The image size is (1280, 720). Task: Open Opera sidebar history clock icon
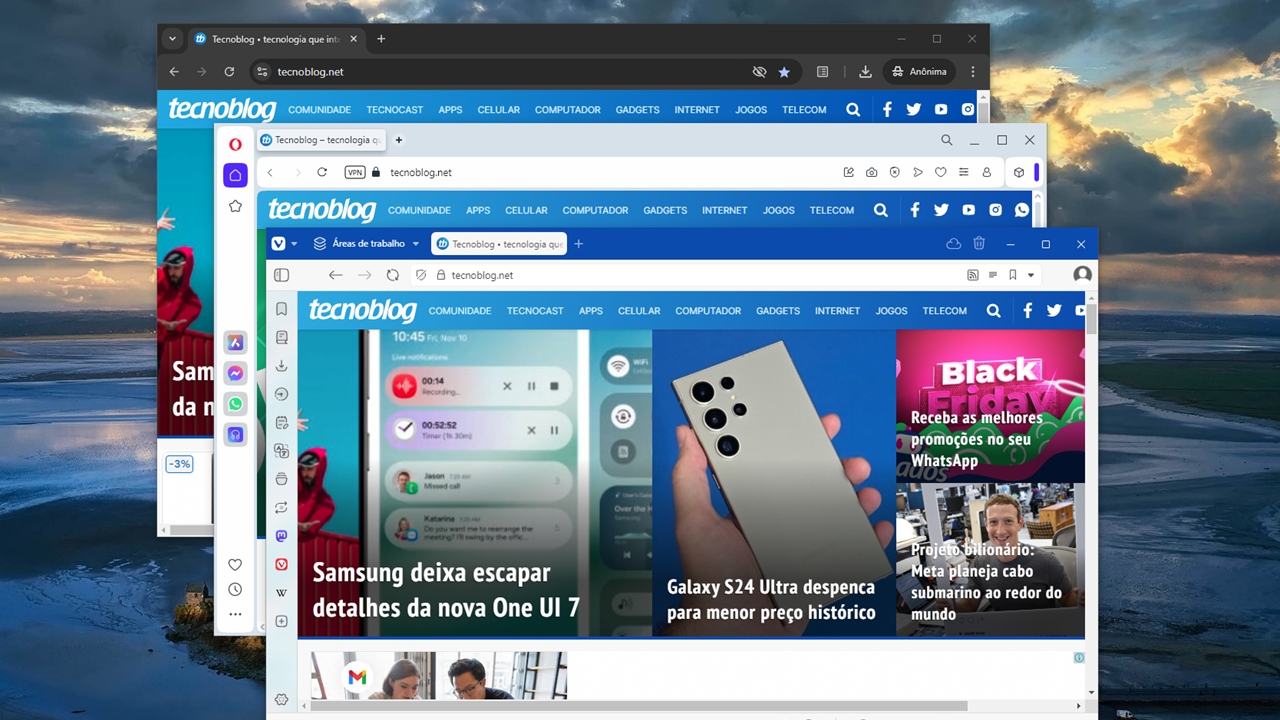click(x=235, y=590)
